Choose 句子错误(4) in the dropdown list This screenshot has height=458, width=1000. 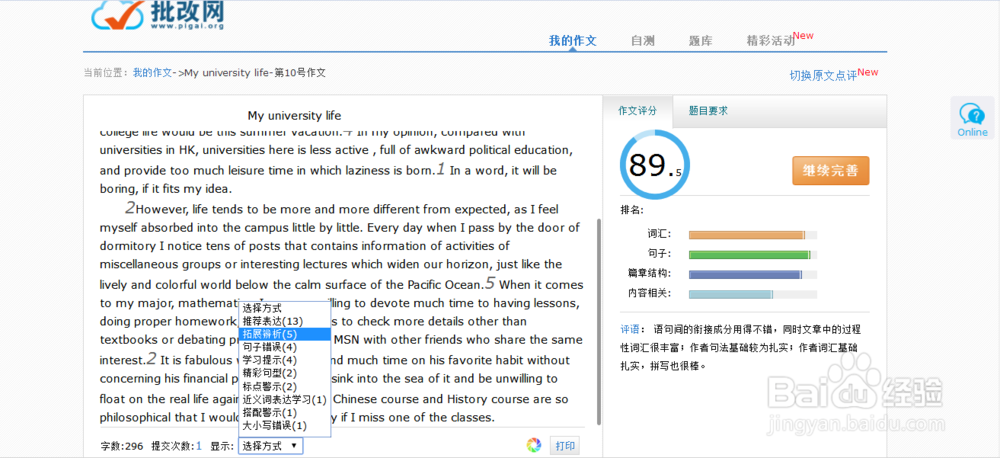[269, 347]
